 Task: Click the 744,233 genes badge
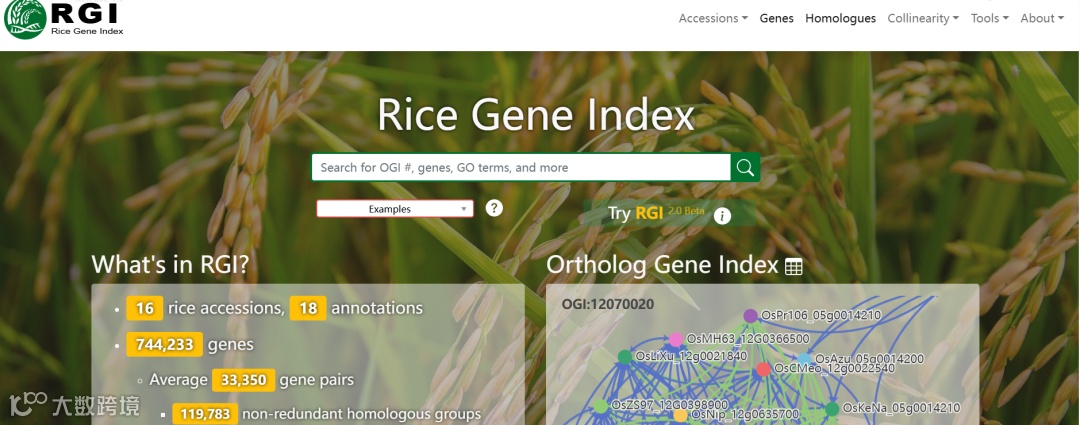[165, 344]
